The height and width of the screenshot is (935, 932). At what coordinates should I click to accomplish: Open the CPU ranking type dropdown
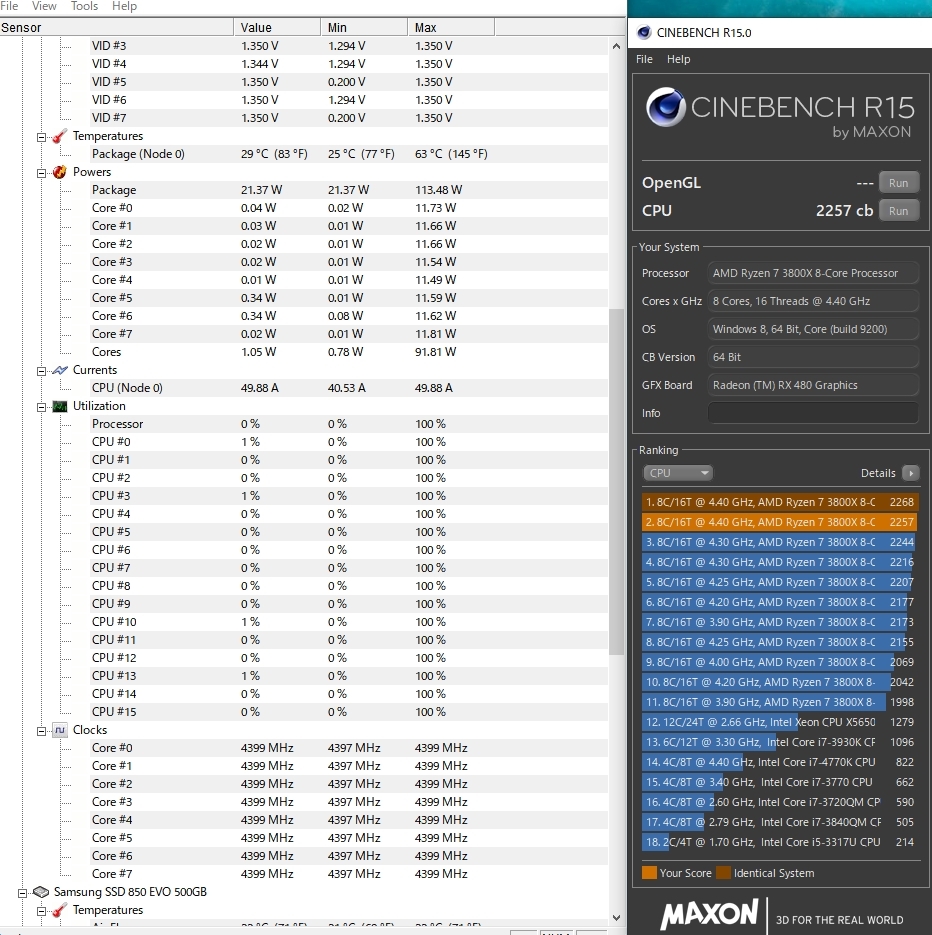(677, 473)
